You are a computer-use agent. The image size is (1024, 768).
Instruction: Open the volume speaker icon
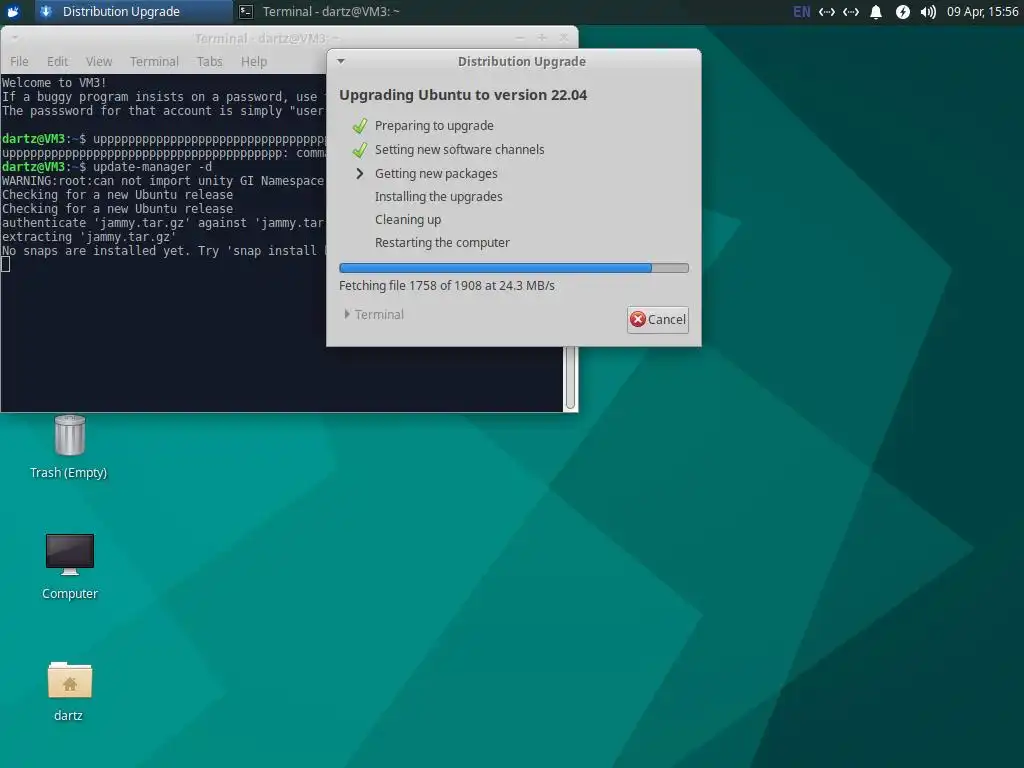pyautogui.click(x=928, y=12)
